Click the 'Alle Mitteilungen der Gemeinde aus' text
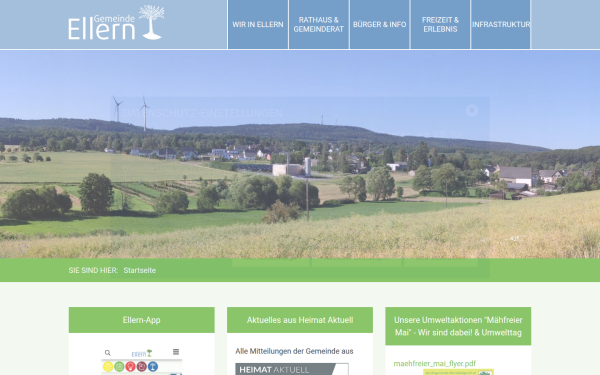 tap(294, 351)
